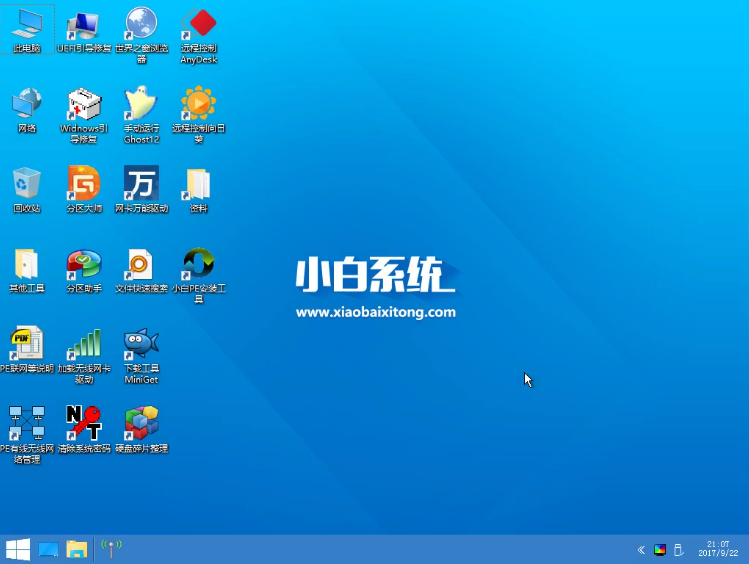Launch 分区大师 DiskGenius partition tool

83,183
